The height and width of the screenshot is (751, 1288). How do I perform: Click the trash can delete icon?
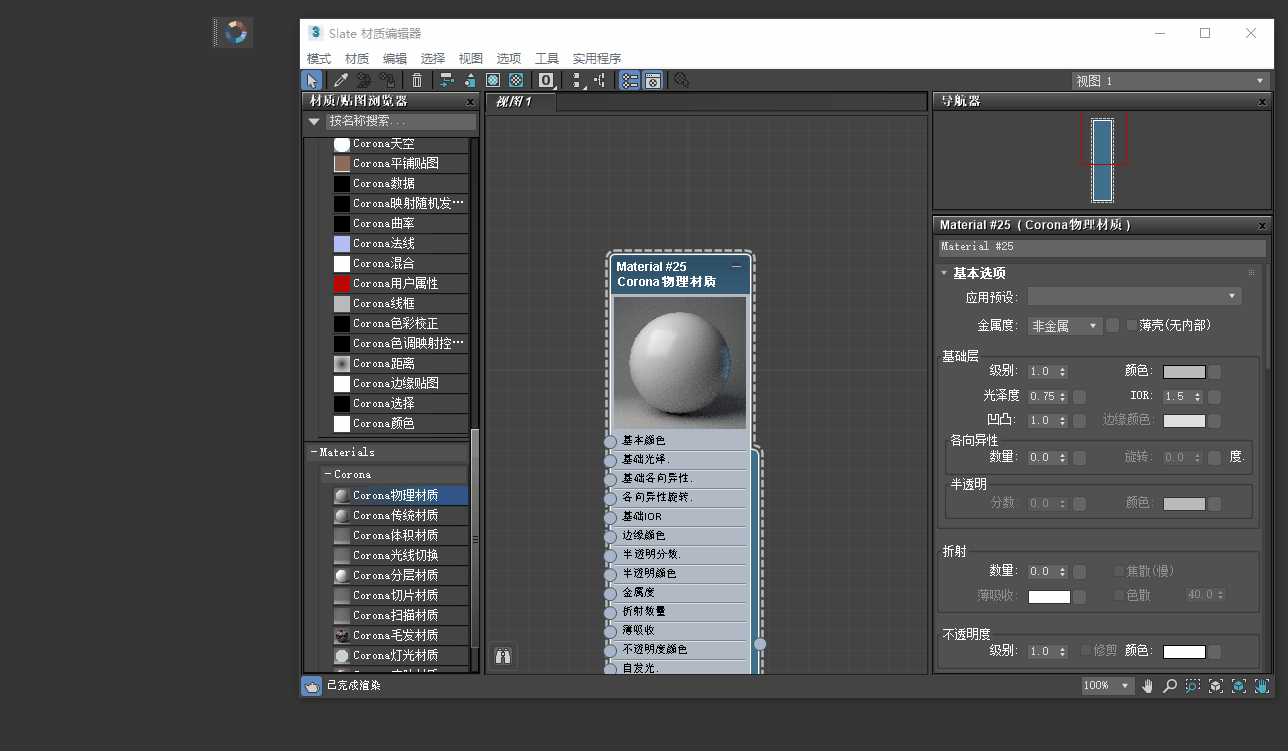tap(417, 80)
